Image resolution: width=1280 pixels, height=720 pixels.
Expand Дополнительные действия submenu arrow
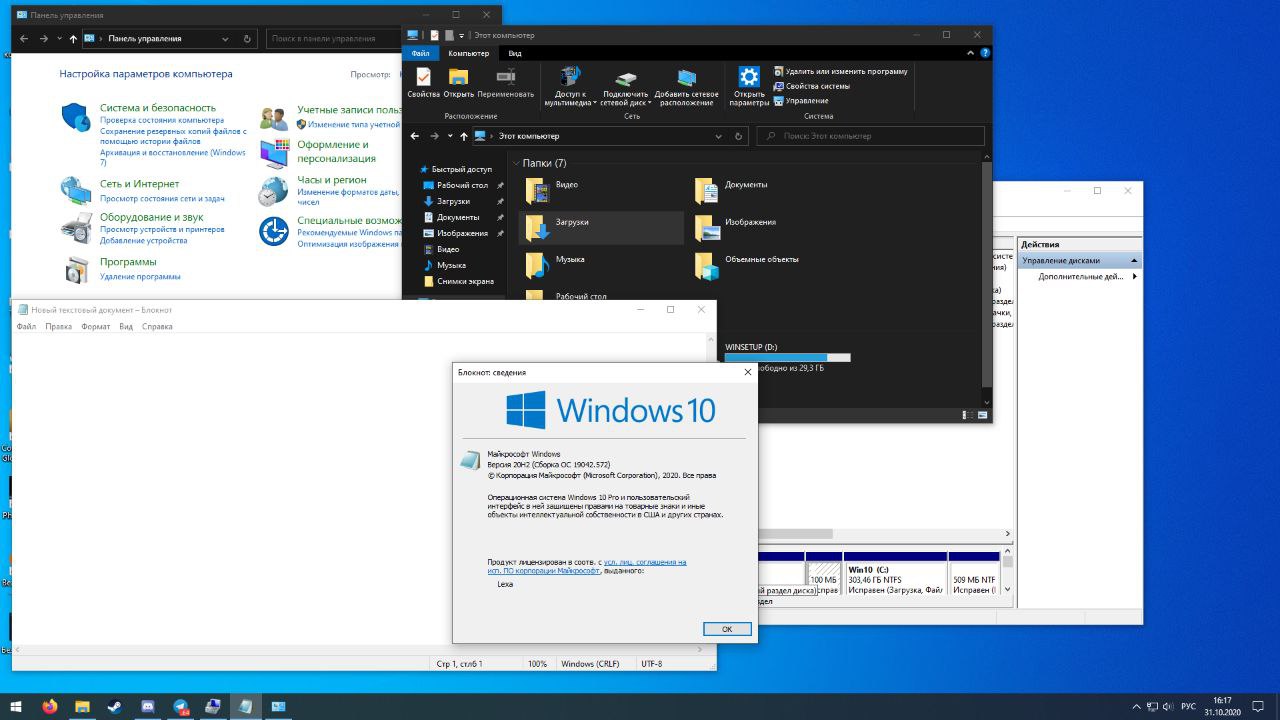click(x=1134, y=276)
